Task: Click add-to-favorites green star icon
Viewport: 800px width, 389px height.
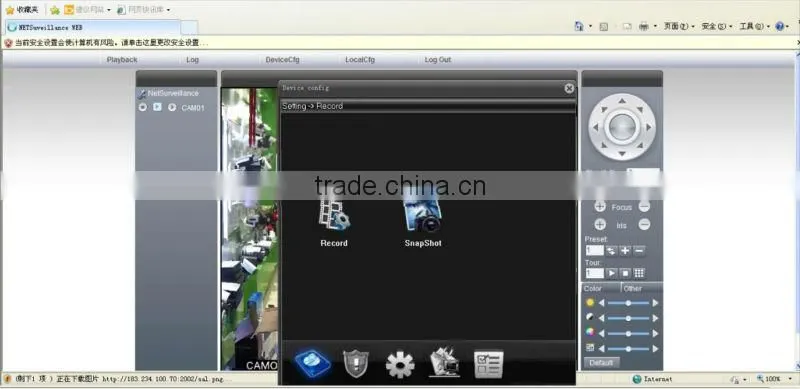Action: point(55,10)
